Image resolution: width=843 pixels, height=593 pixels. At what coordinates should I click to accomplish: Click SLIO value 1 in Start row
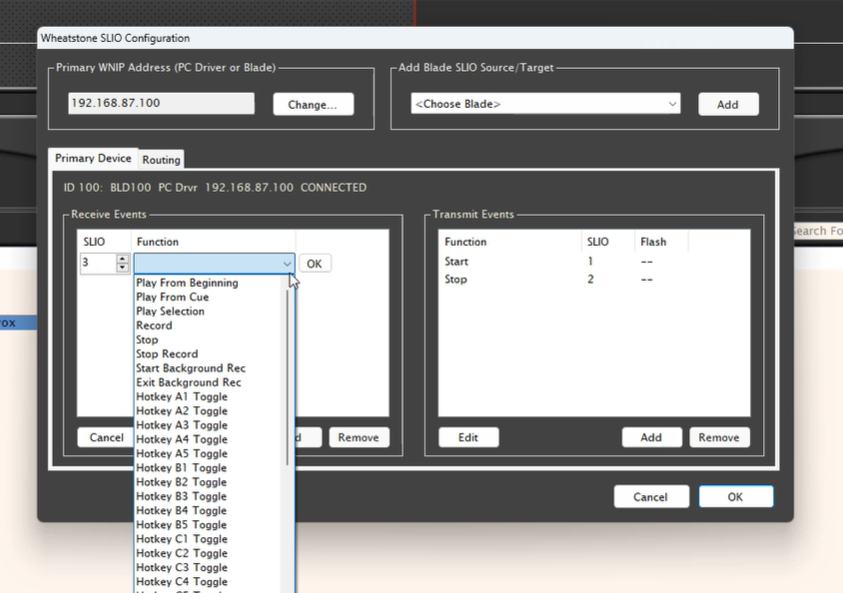point(590,262)
